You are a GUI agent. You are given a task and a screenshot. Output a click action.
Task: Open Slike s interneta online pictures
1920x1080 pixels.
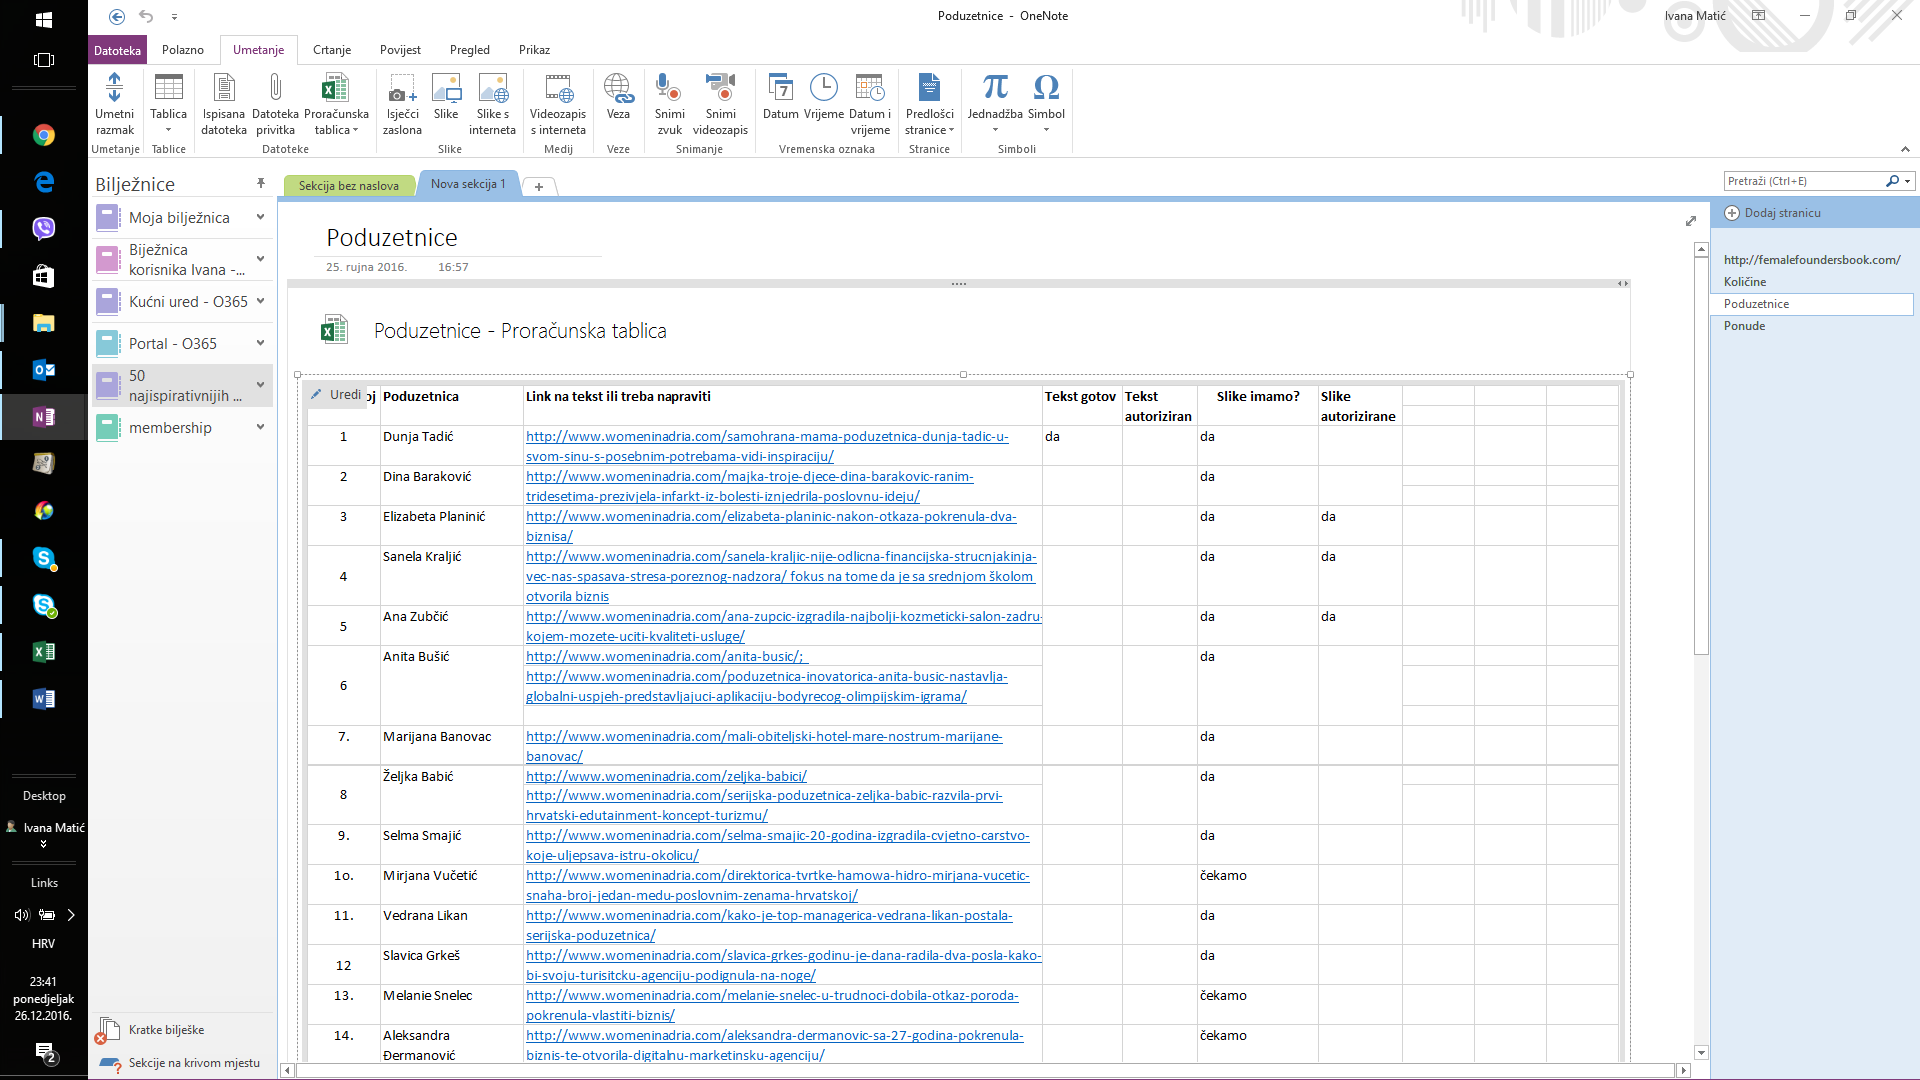(x=492, y=104)
